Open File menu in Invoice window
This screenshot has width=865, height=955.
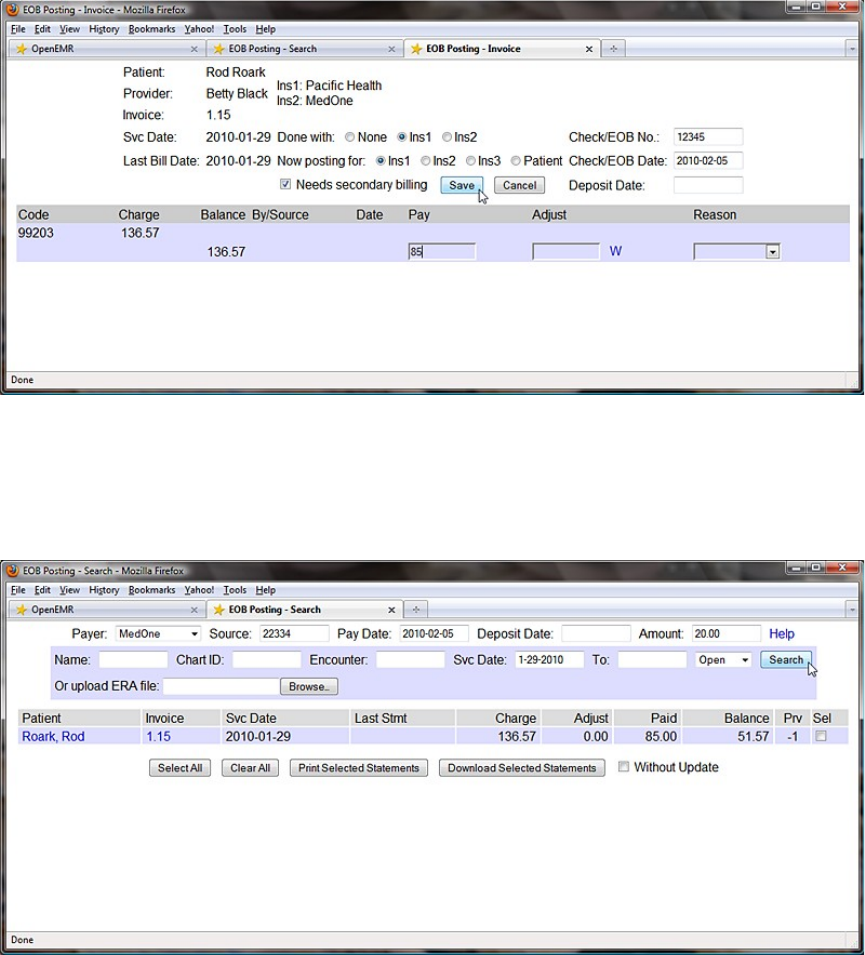[18, 29]
